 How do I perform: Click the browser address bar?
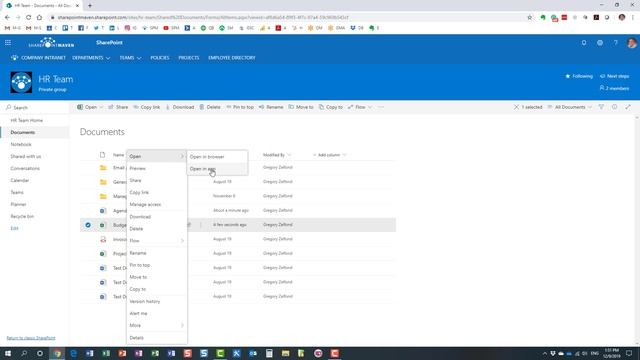coord(286,18)
